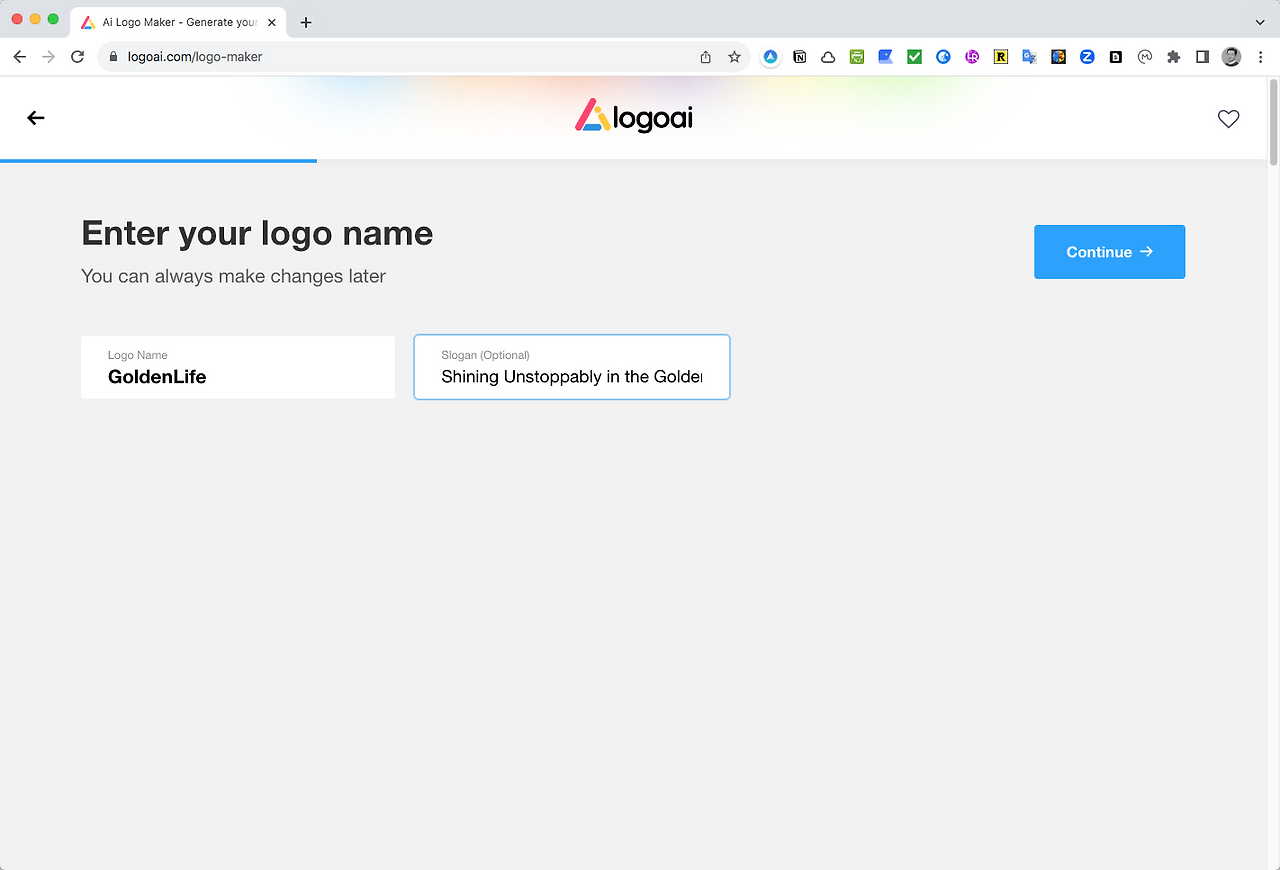Open a new browser tab
This screenshot has width=1280, height=870.
tap(306, 22)
